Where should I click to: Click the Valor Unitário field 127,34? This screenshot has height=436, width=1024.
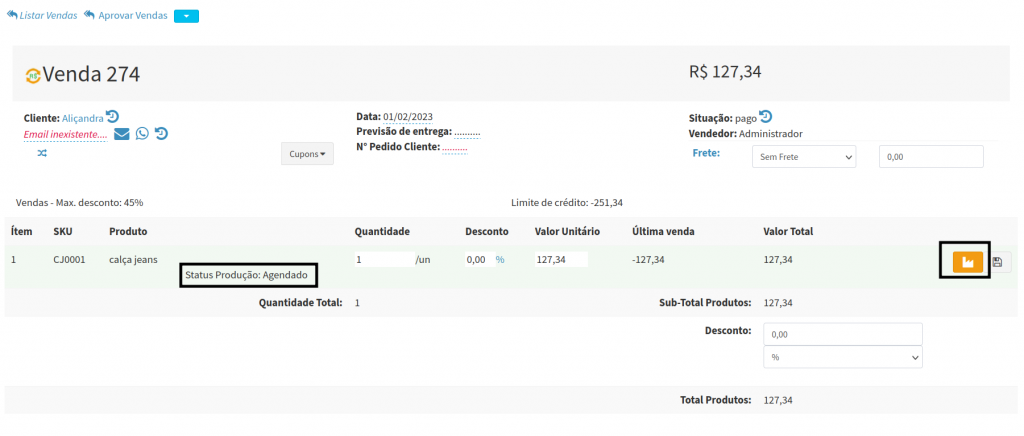tap(560, 260)
